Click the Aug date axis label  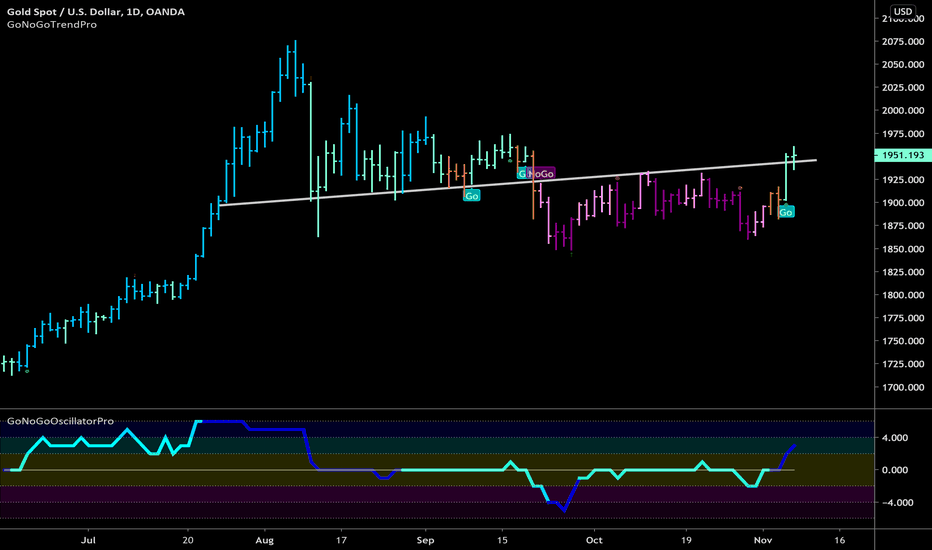coord(265,540)
